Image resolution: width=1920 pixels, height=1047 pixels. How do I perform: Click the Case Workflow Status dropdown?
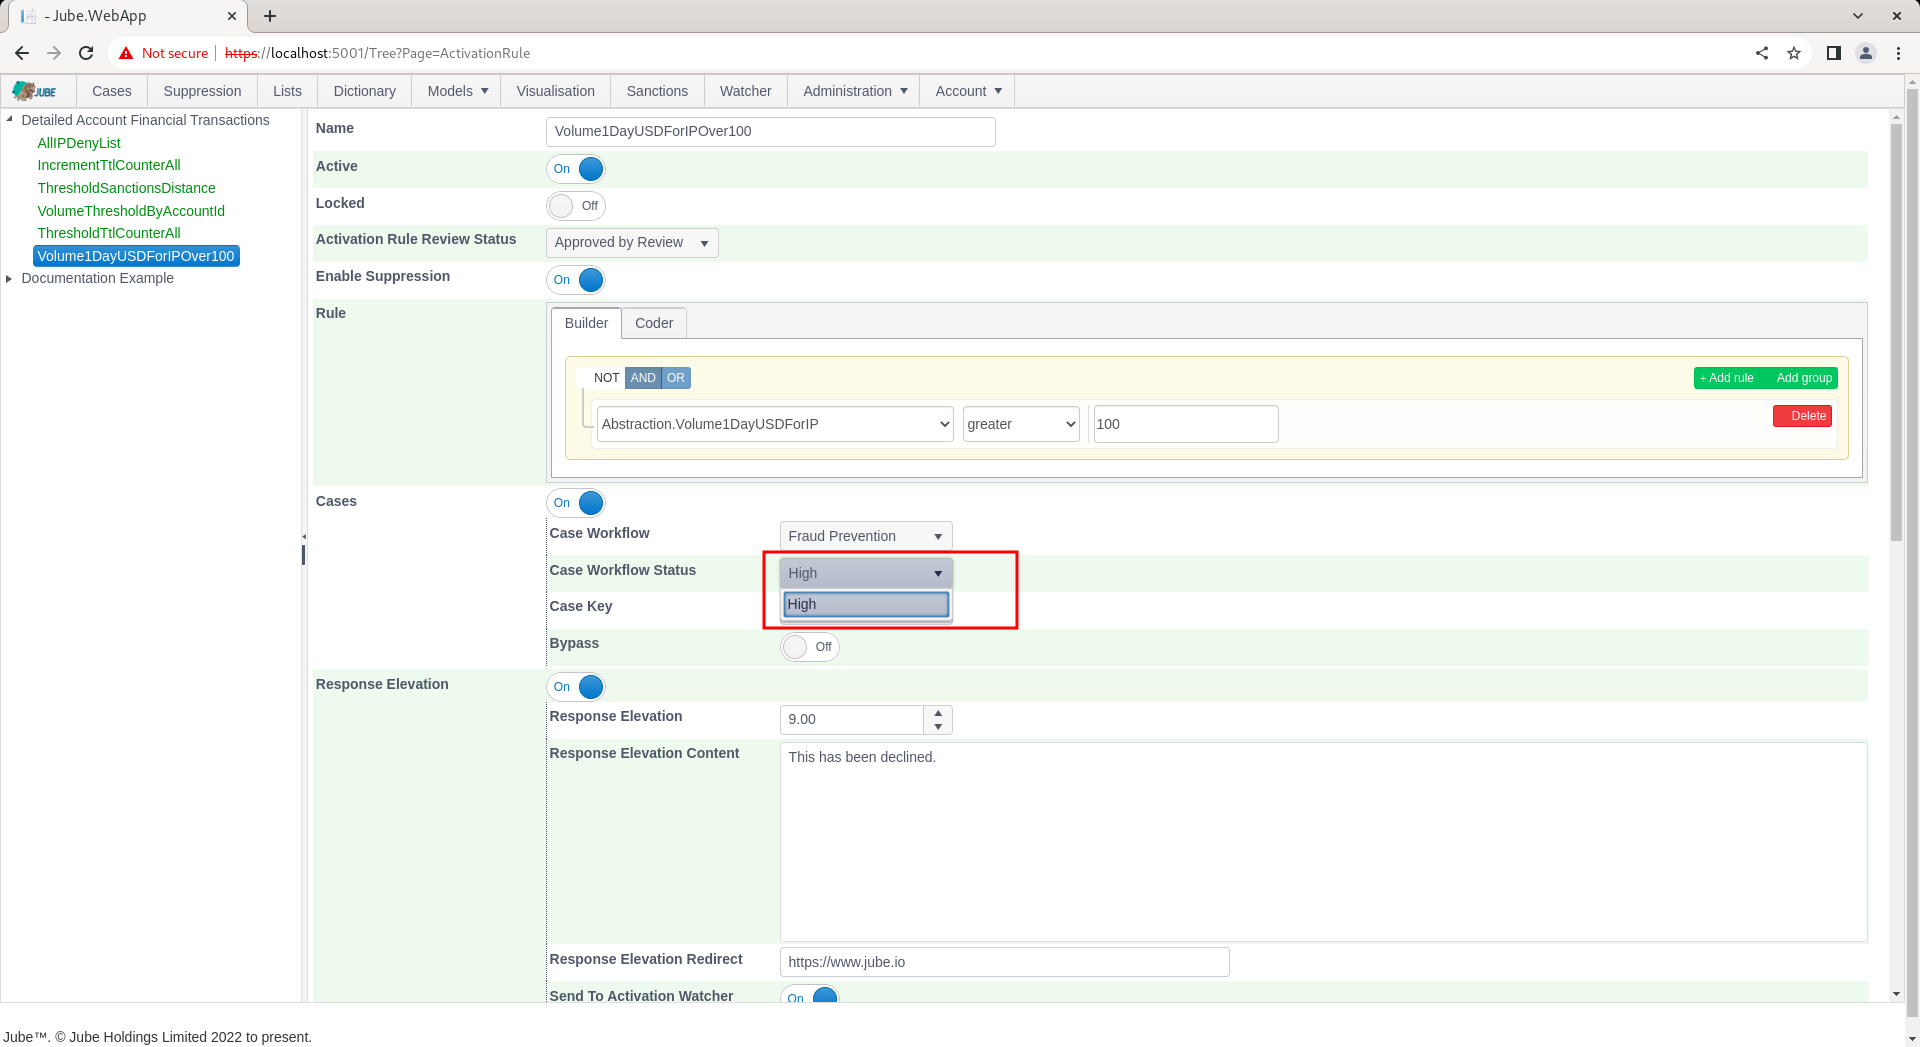pos(866,573)
